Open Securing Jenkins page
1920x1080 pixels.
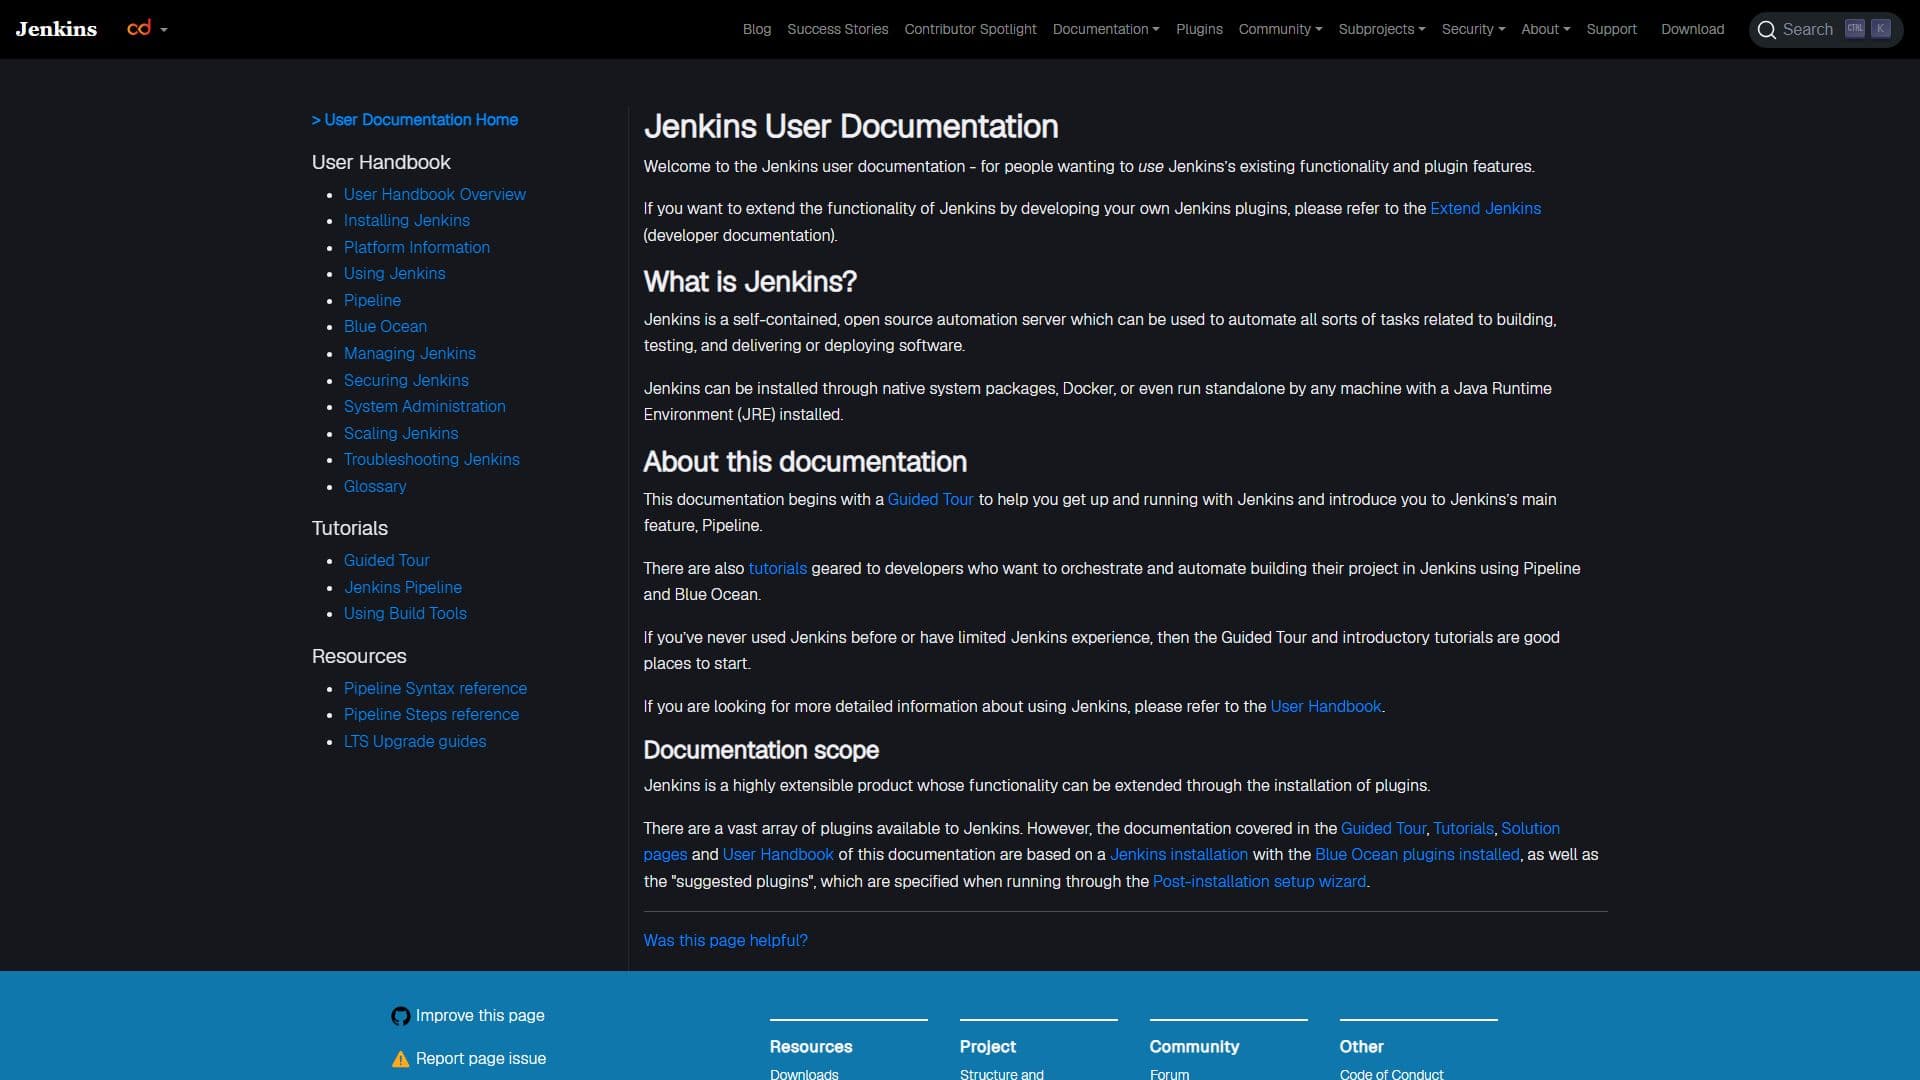(x=406, y=380)
